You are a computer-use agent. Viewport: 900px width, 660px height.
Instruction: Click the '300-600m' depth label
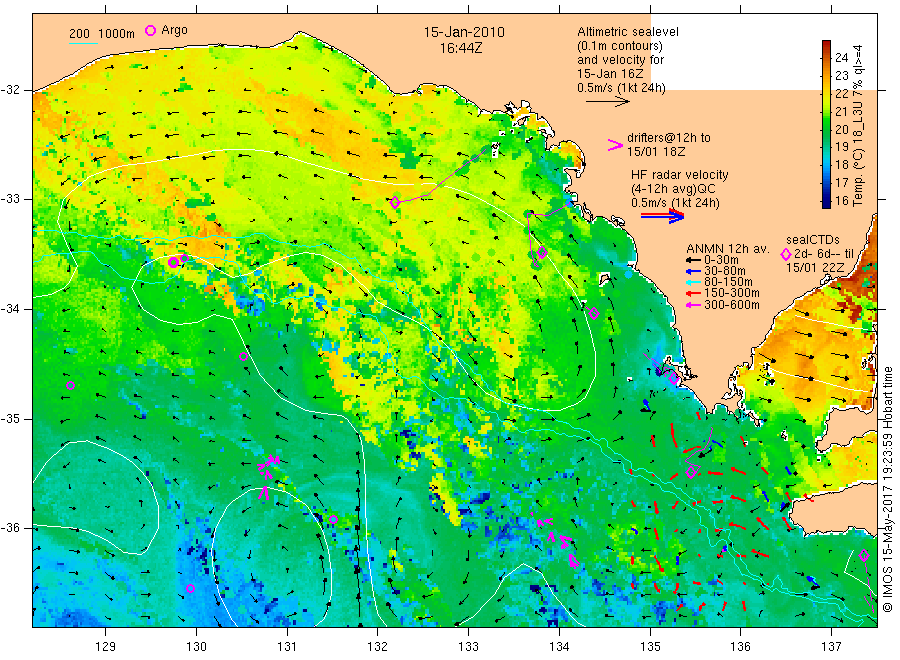point(732,305)
